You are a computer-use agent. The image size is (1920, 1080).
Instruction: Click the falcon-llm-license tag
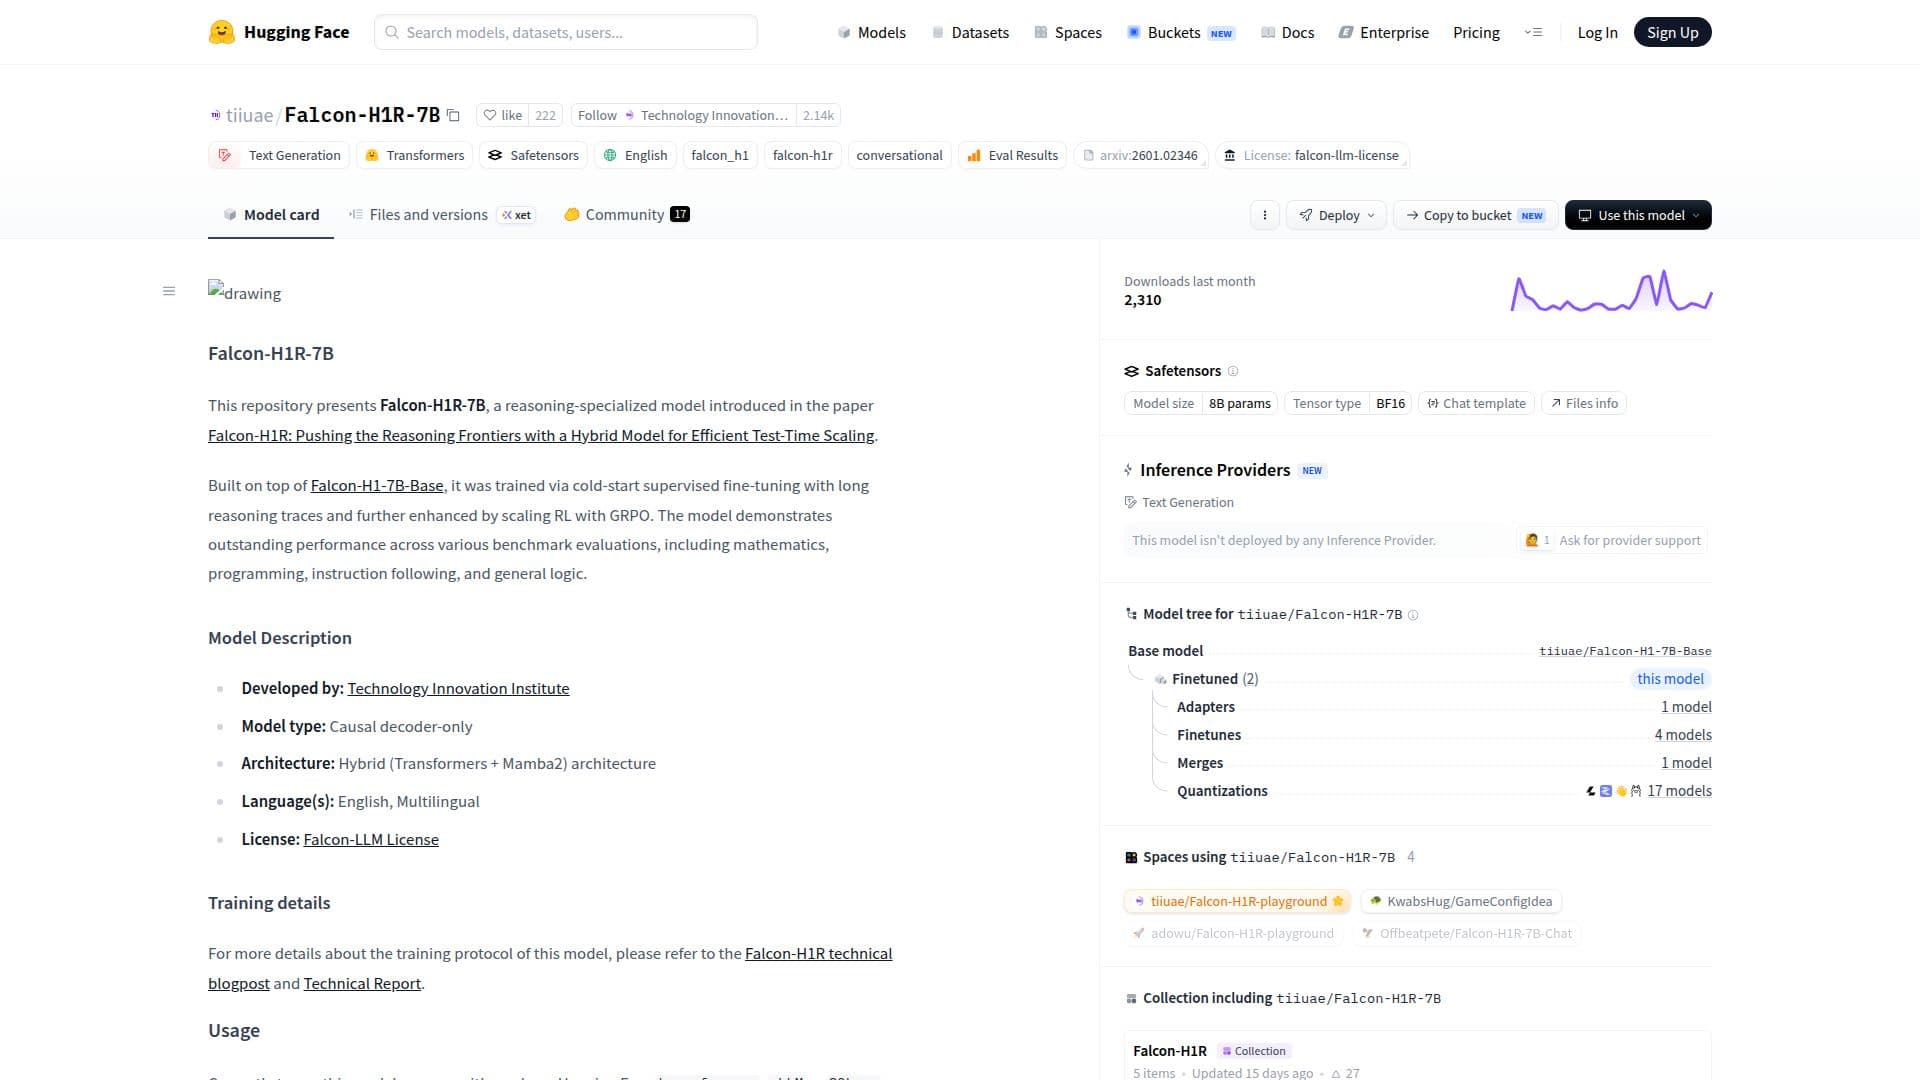pos(1313,155)
